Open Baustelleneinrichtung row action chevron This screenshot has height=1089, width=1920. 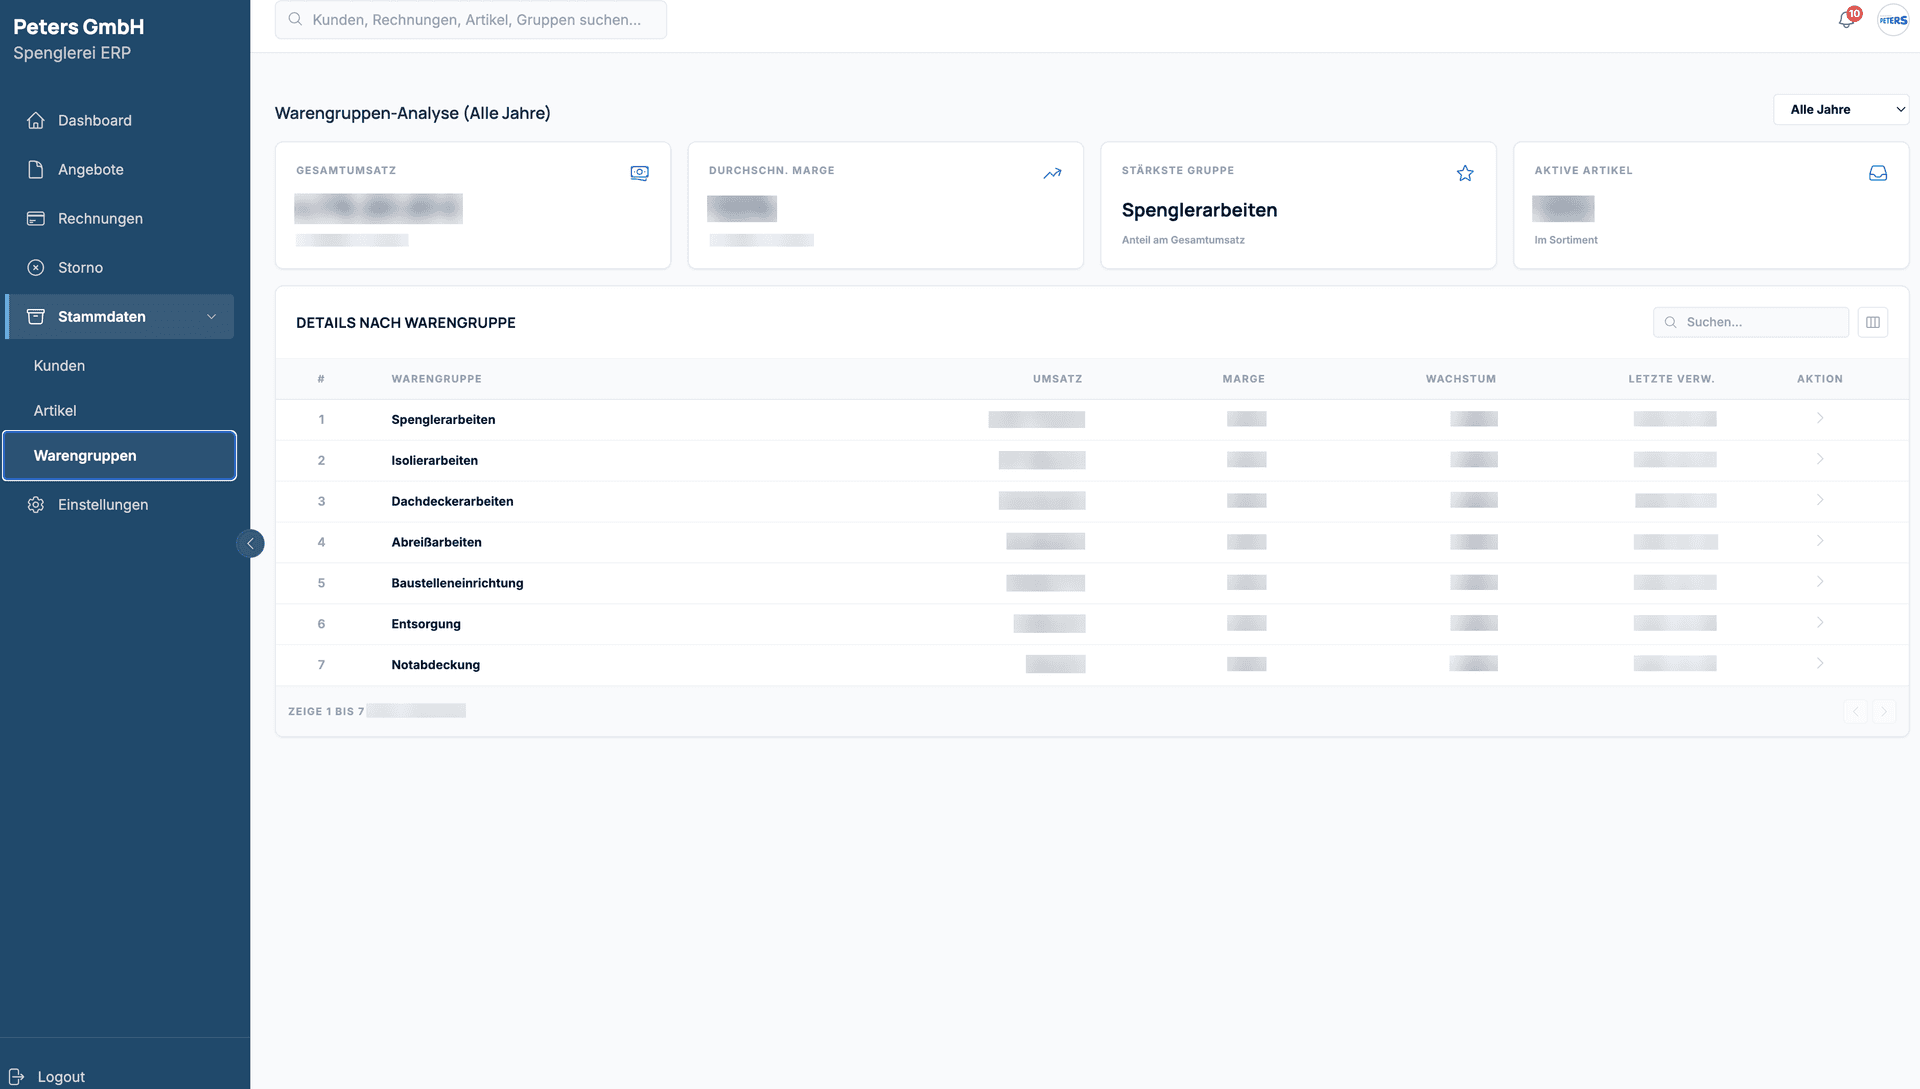(x=1820, y=582)
